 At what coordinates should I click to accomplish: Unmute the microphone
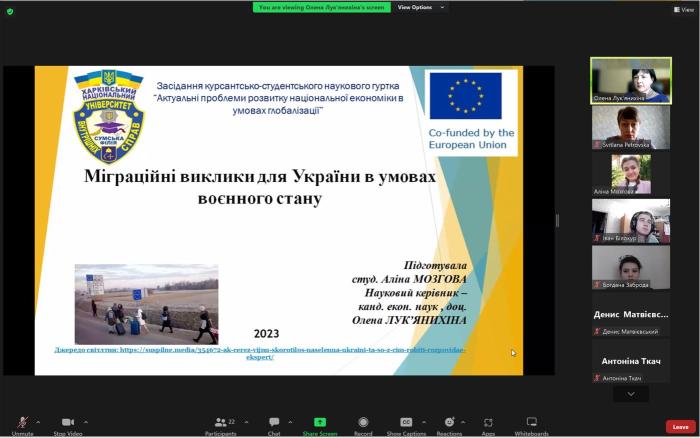coord(22,424)
